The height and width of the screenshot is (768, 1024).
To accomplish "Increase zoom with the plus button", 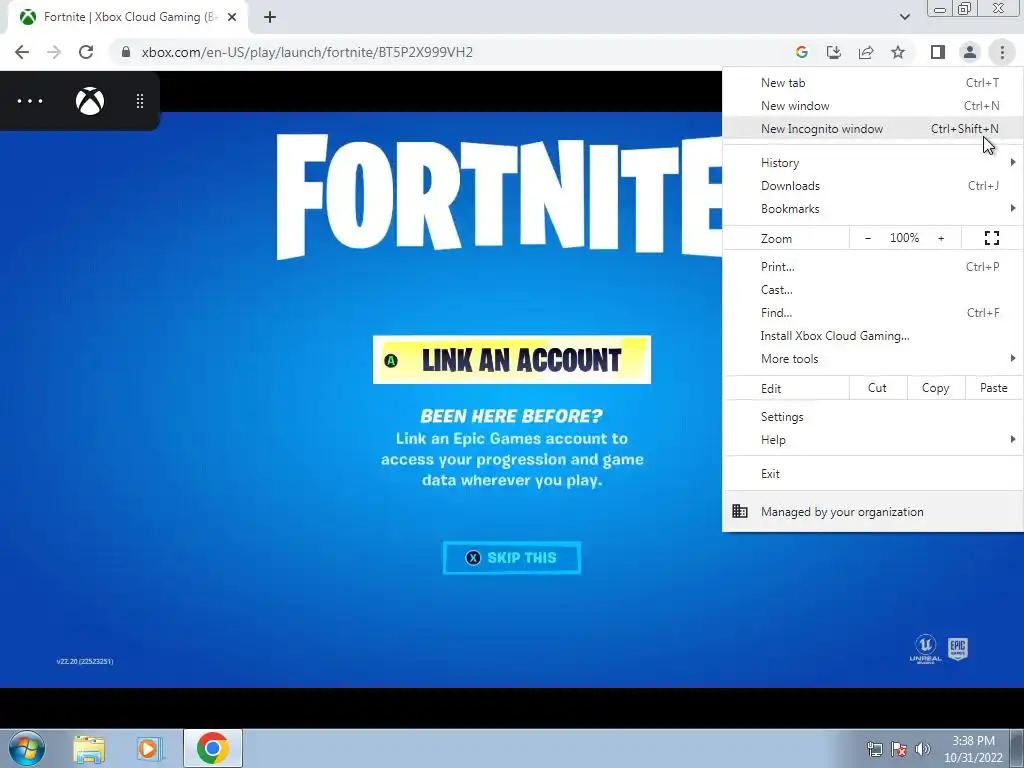I will click(x=941, y=238).
